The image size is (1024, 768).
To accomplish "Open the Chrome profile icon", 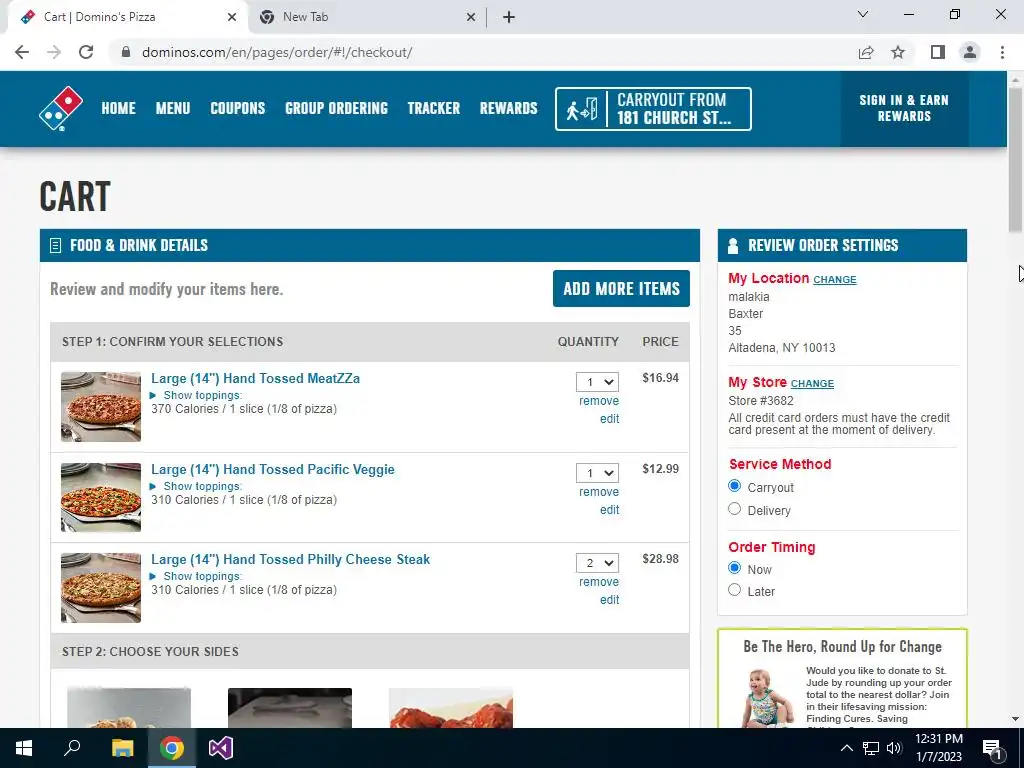I will click(970, 52).
